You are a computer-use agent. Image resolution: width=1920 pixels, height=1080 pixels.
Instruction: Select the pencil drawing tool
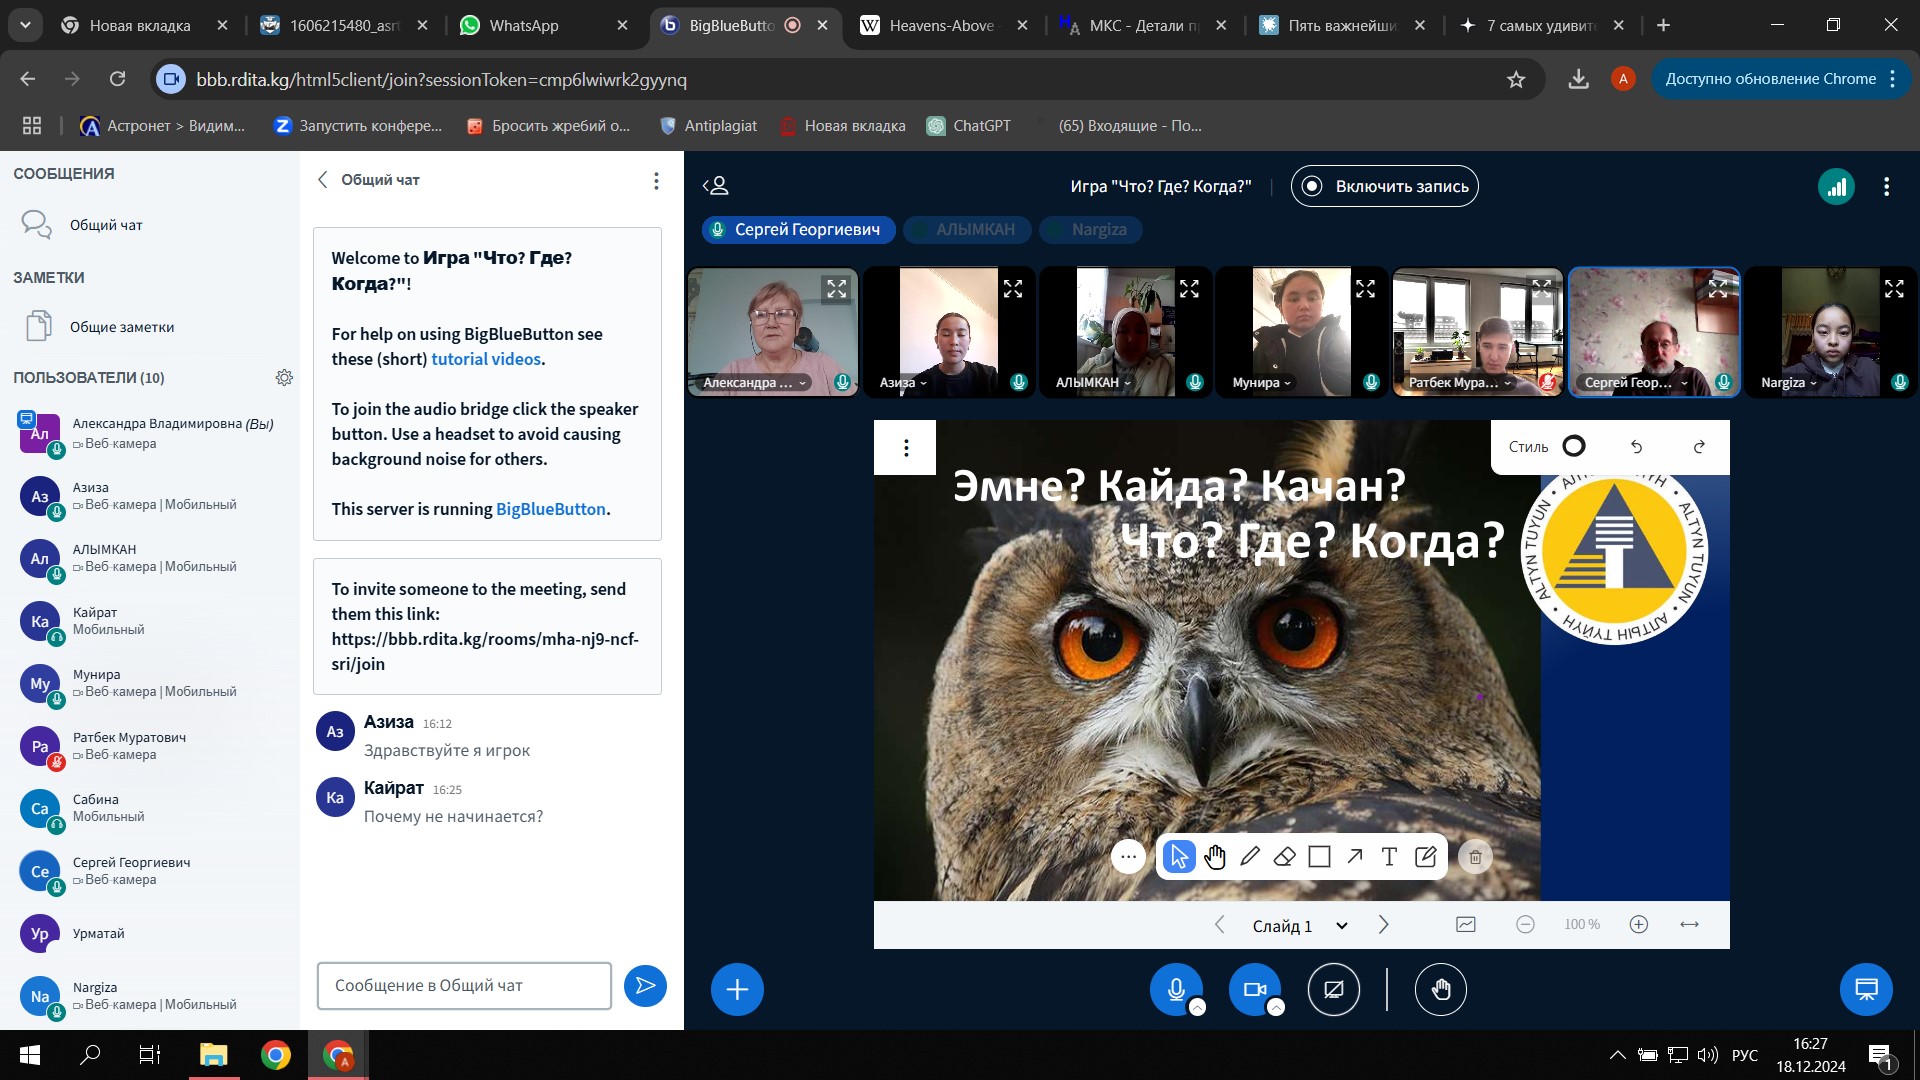coord(1249,857)
